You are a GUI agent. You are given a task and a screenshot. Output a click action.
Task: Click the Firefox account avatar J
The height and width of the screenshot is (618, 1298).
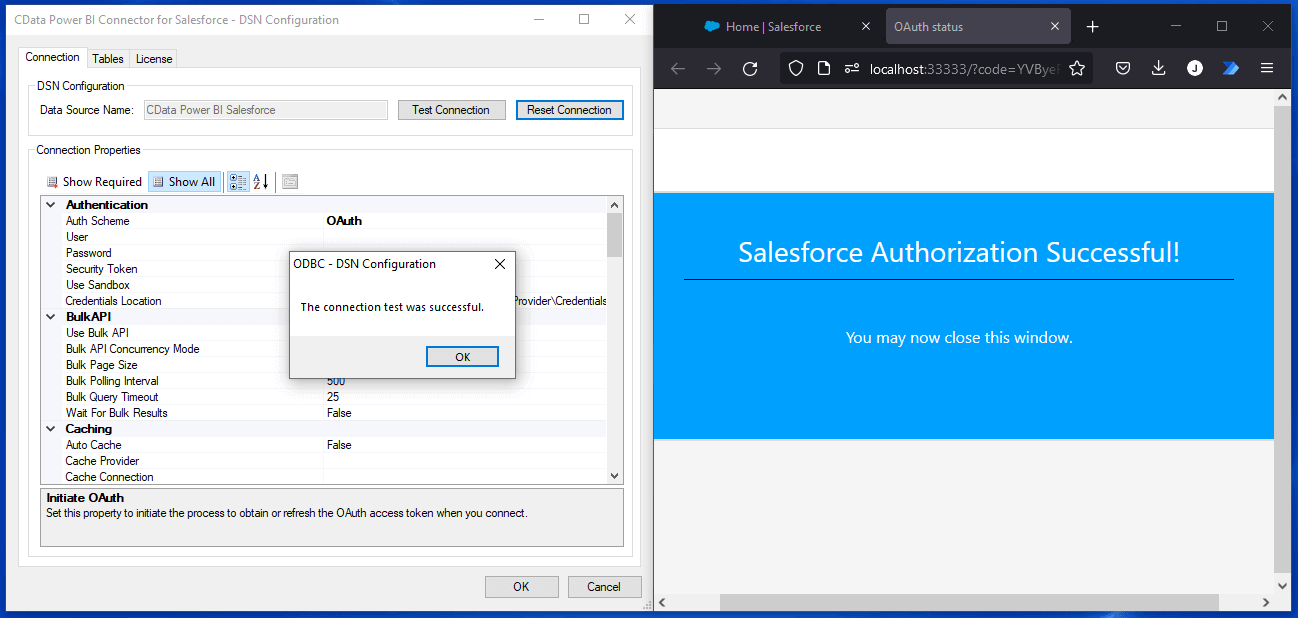point(1194,68)
